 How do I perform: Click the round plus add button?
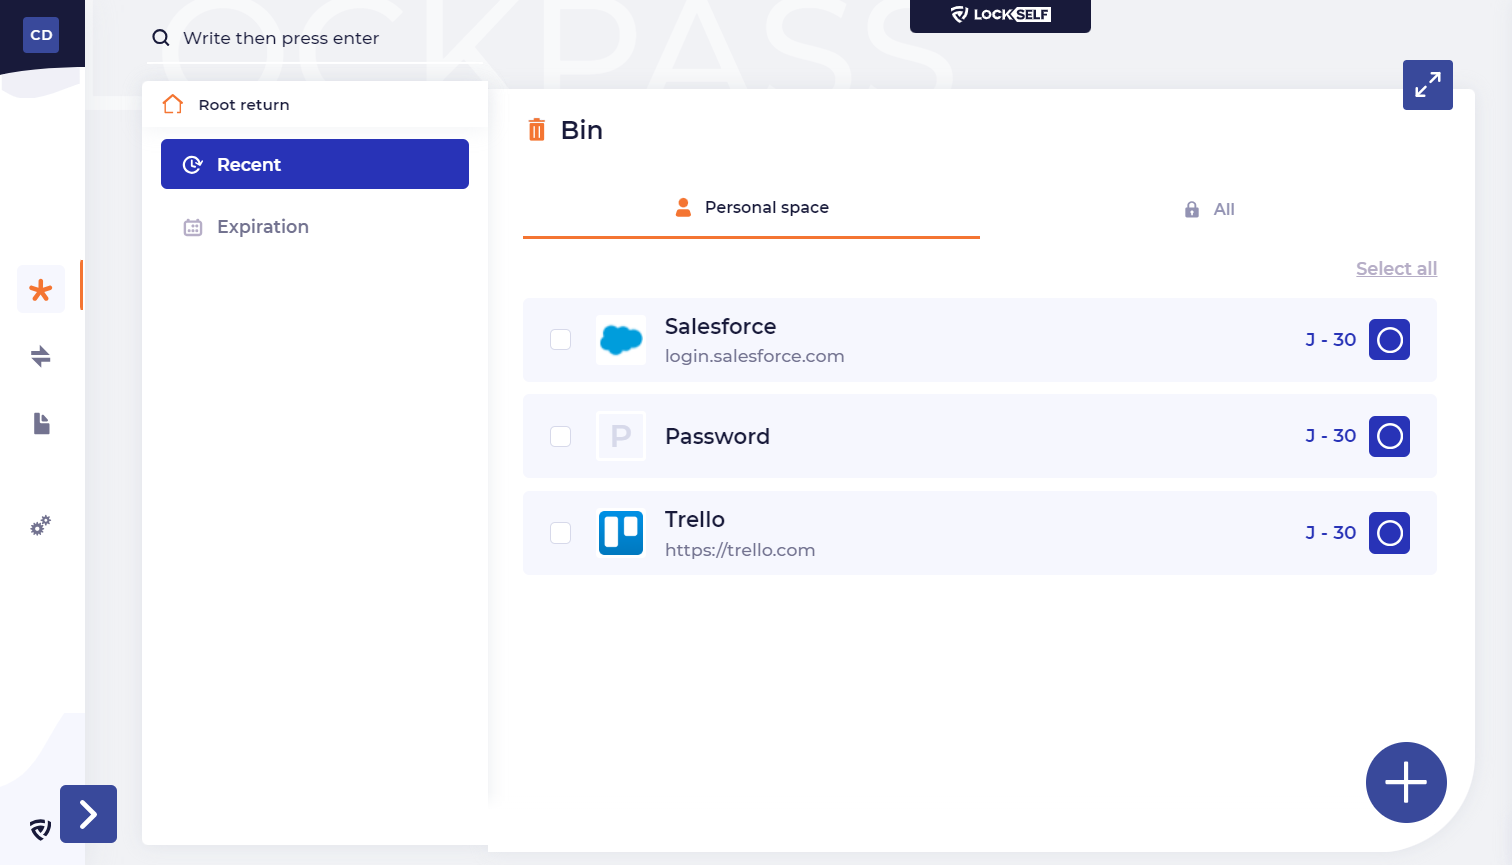(x=1405, y=782)
